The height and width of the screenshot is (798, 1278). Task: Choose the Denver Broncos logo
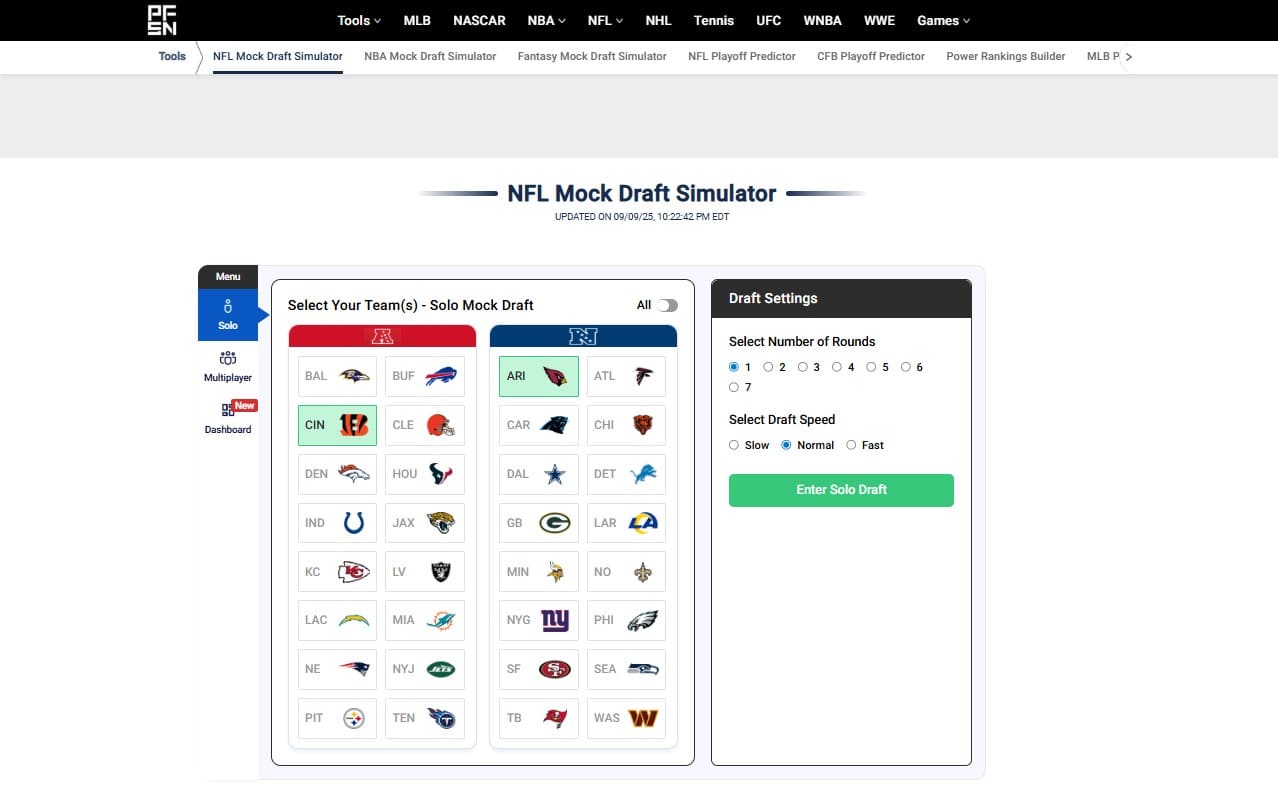click(x=354, y=474)
